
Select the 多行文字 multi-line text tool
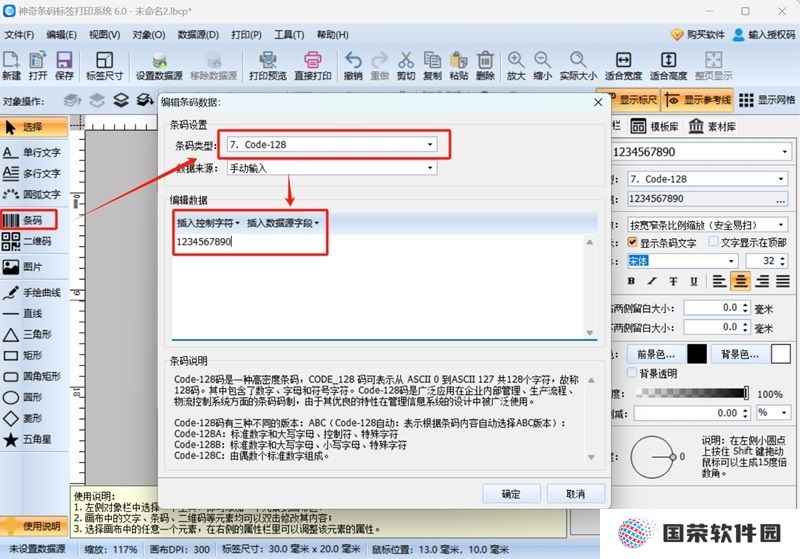pyautogui.click(x=34, y=173)
